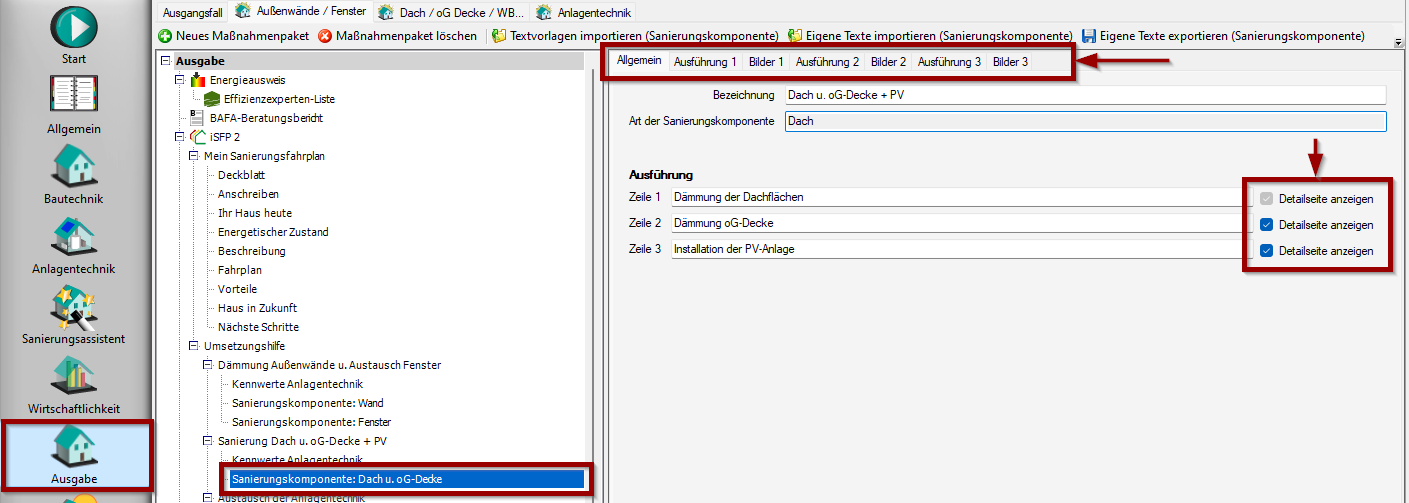Click the Start play icon in sidebar
This screenshot has height=503, width=1409.
click(74, 26)
